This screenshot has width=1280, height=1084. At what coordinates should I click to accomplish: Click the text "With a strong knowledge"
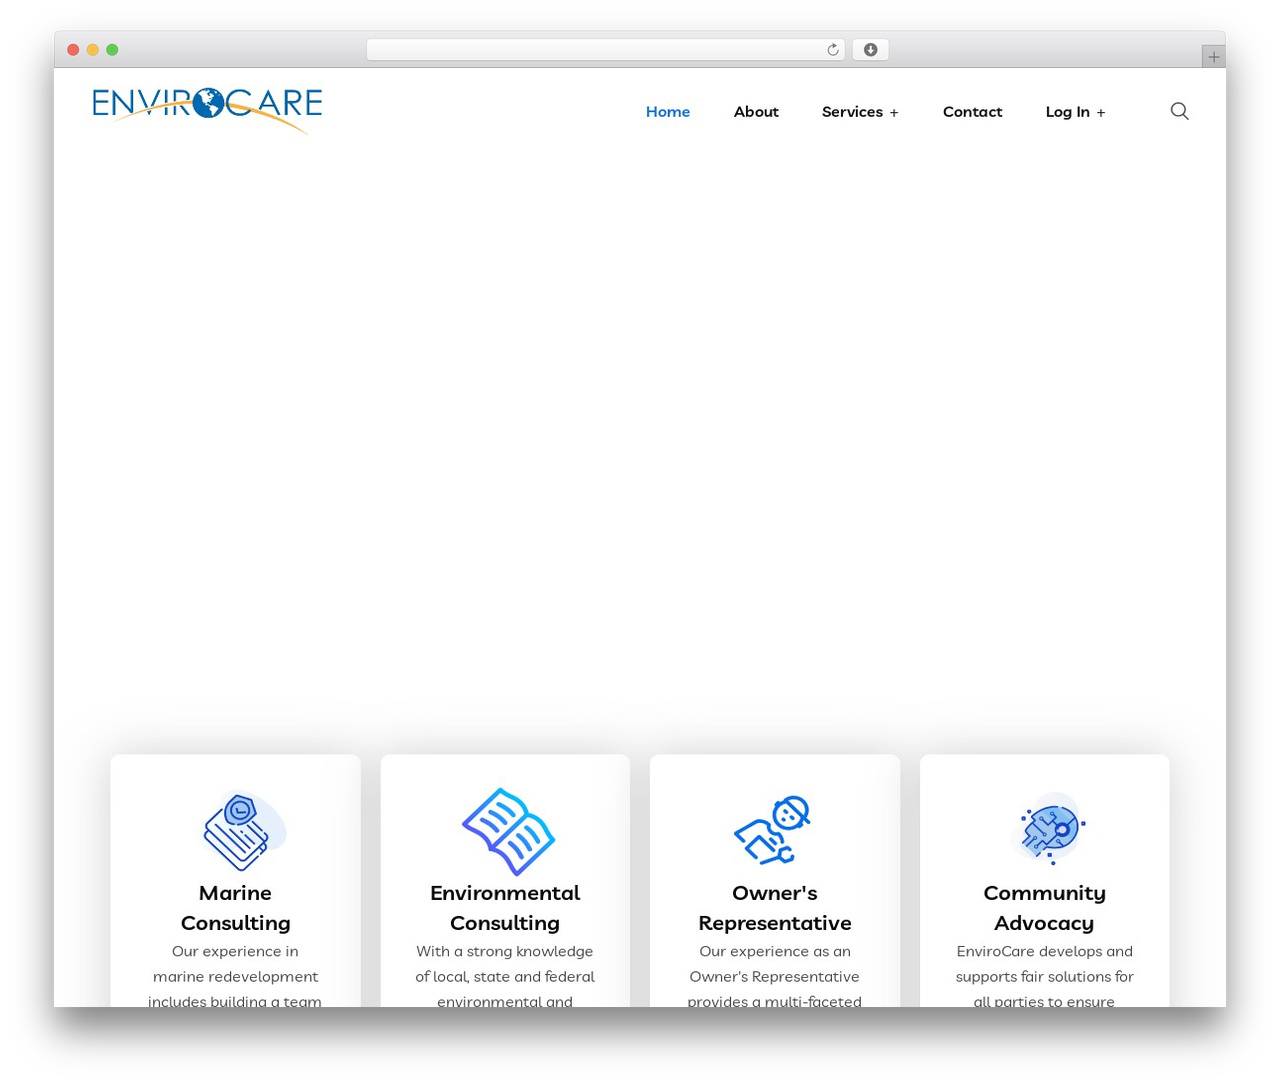(x=505, y=951)
